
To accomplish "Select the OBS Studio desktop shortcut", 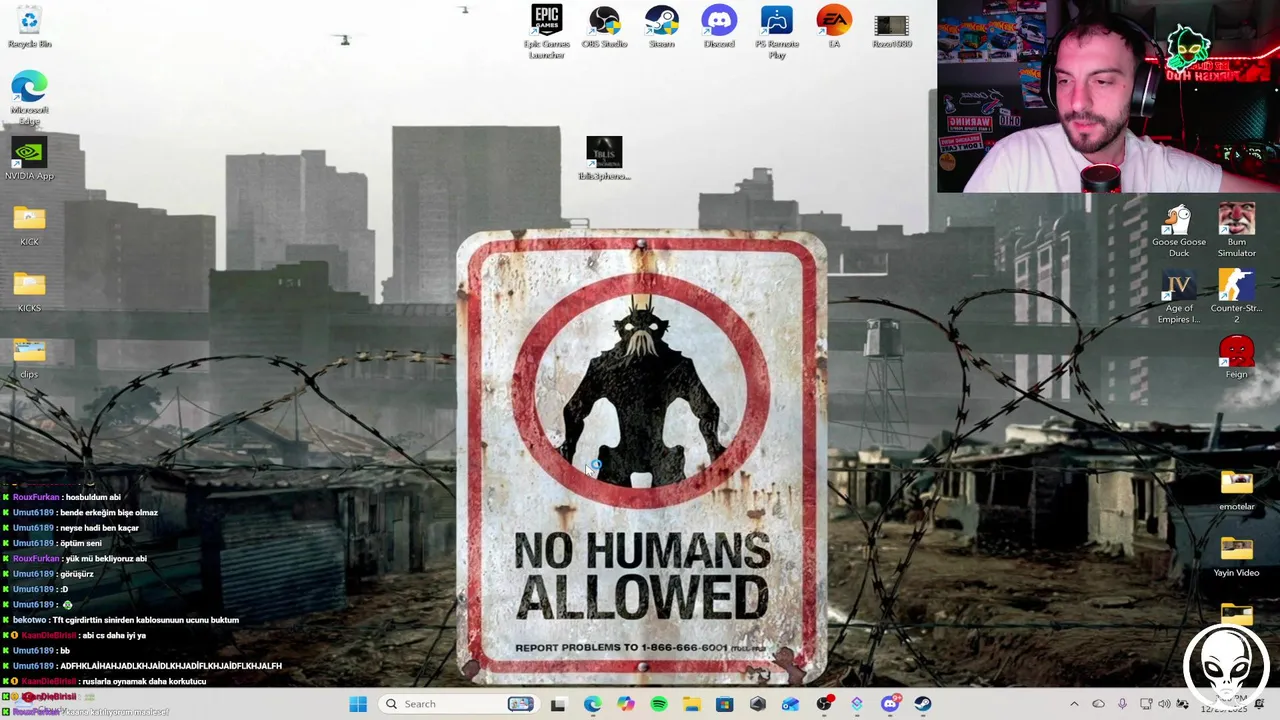I will click(x=604, y=27).
